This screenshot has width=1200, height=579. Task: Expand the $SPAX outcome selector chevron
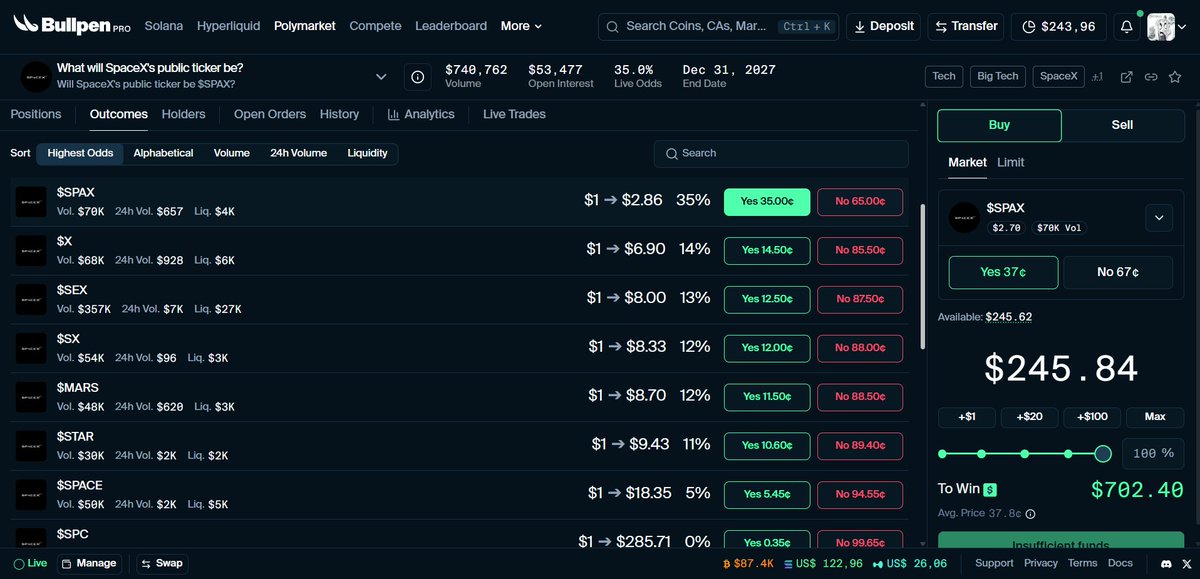tap(1159, 217)
